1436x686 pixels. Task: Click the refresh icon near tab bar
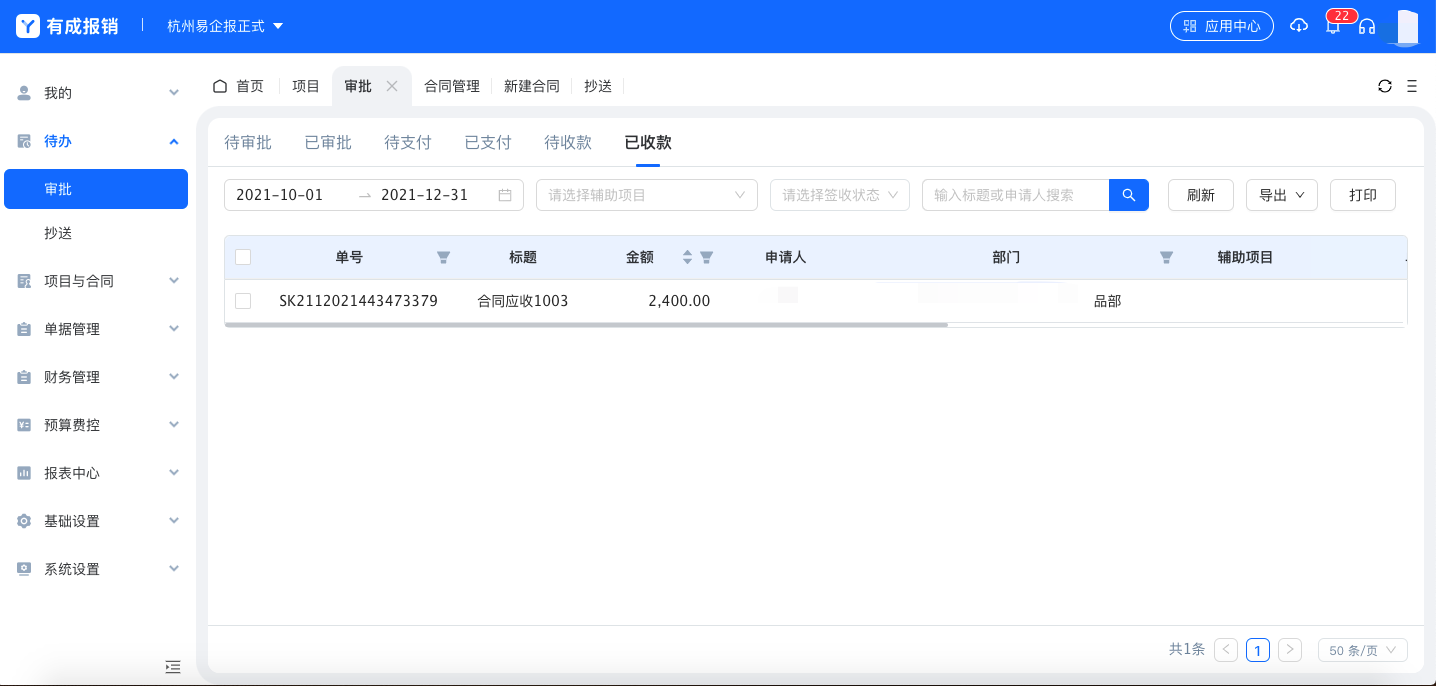1385,86
